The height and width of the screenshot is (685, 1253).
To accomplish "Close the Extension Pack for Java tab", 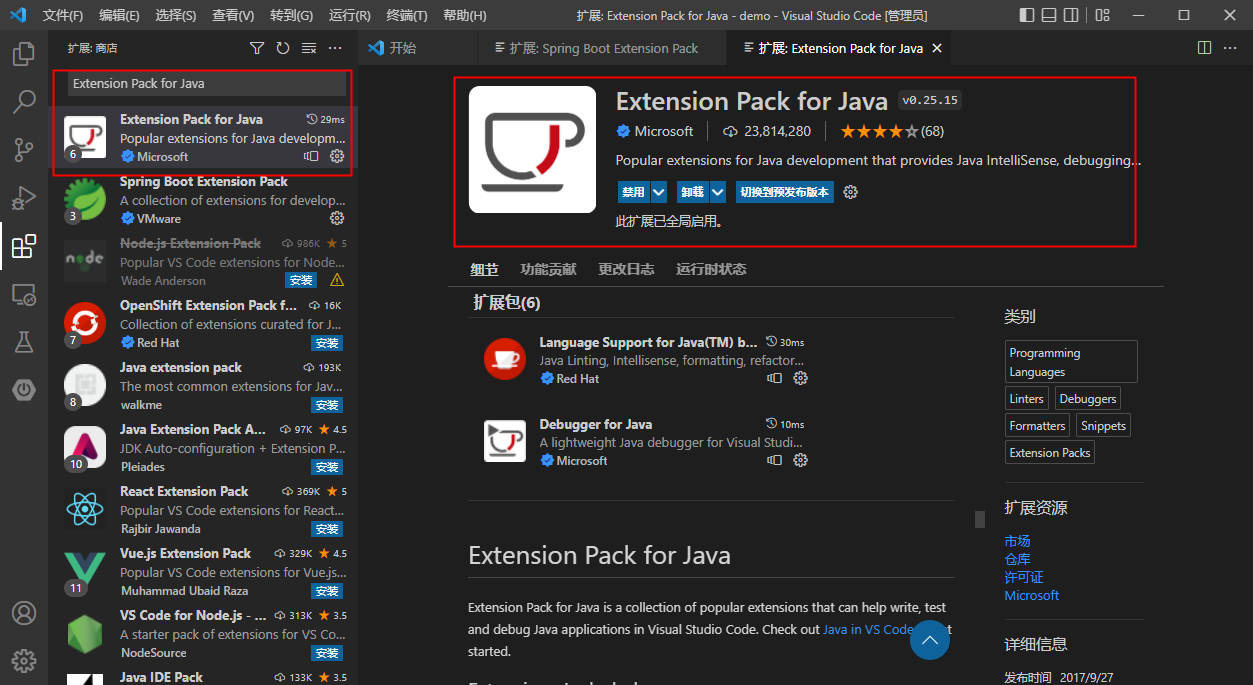I will tap(937, 48).
